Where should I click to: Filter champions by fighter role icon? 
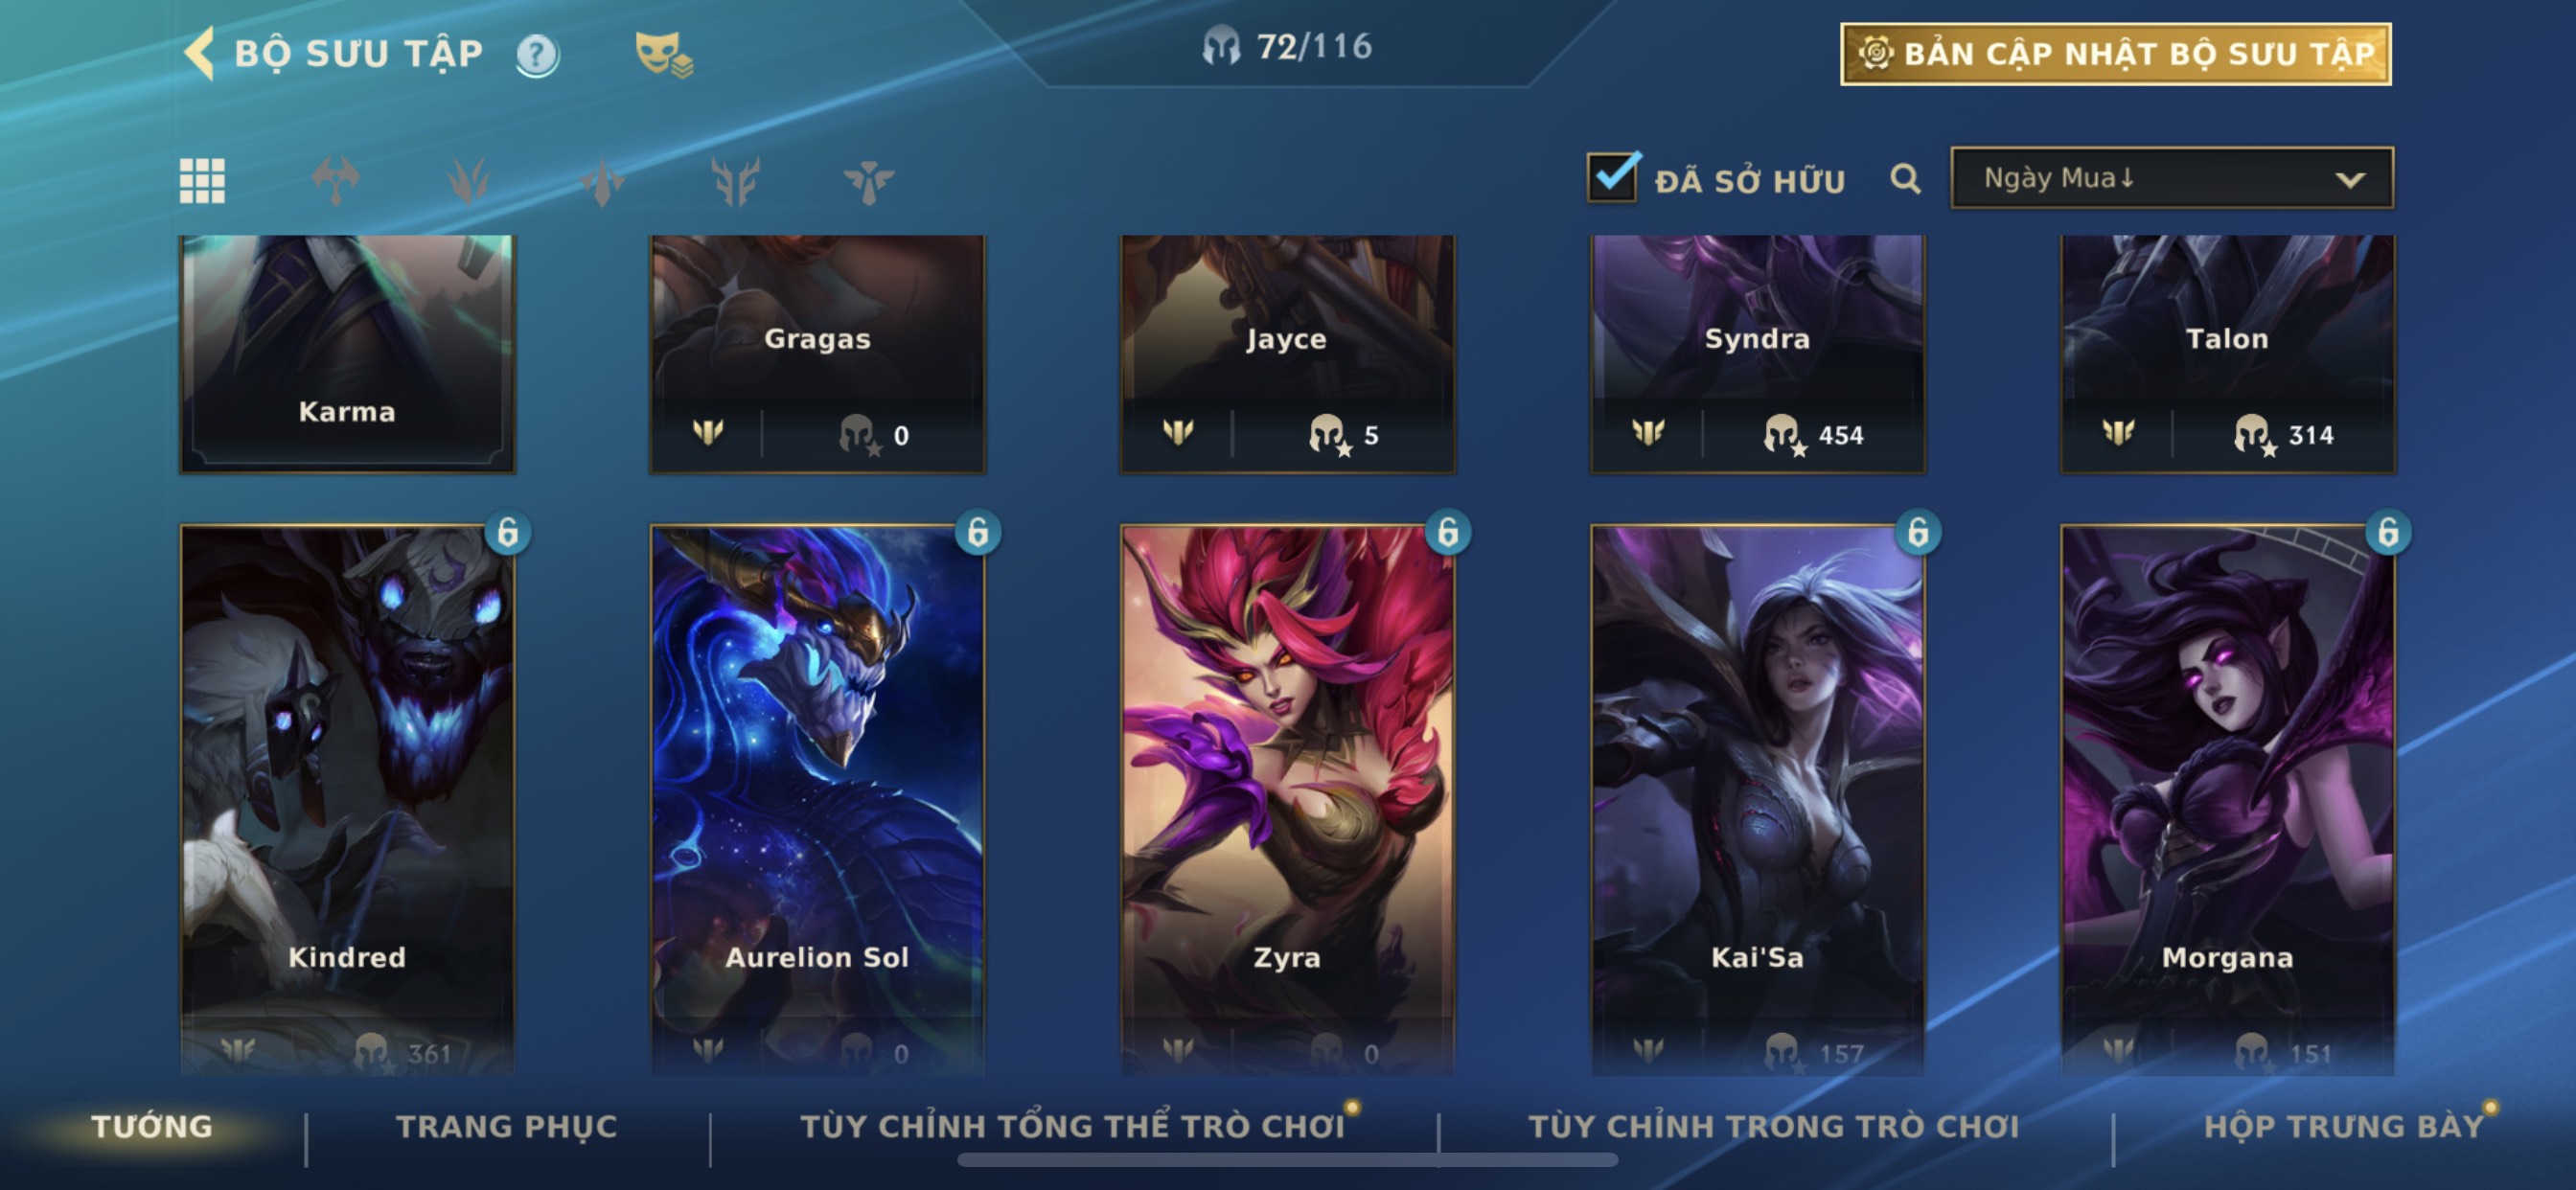(336, 181)
